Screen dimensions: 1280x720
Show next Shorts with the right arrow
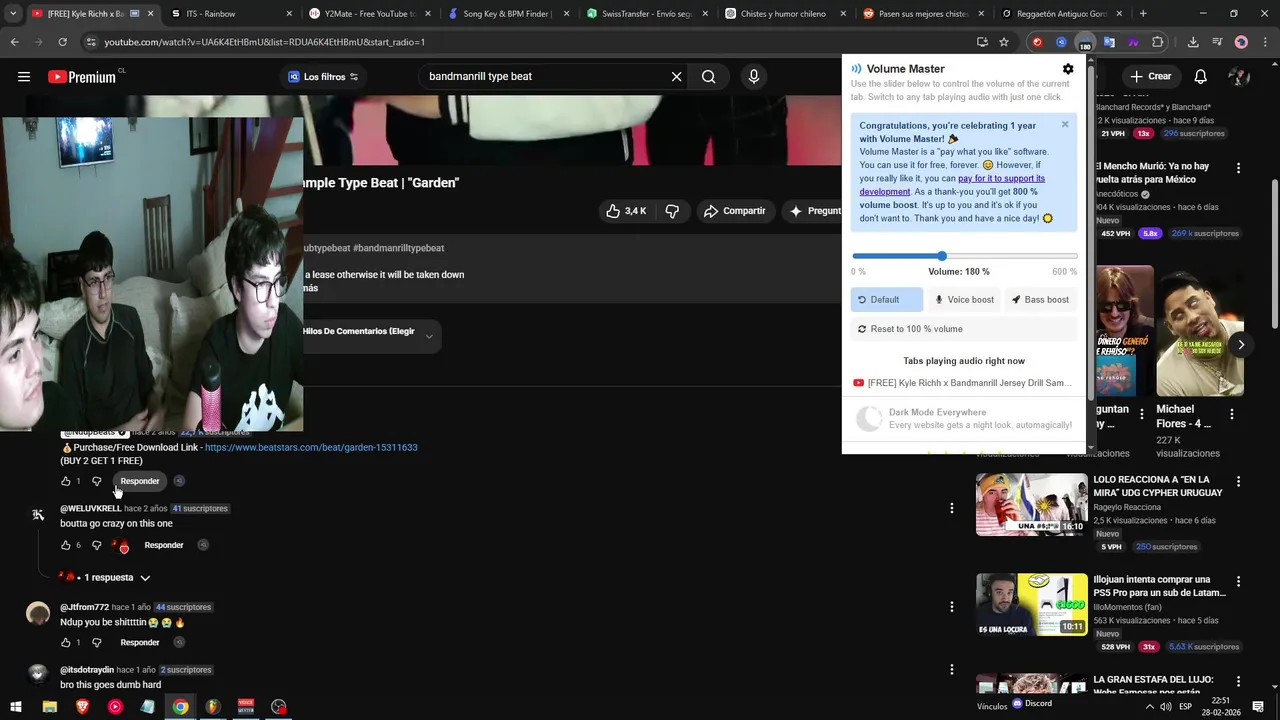(1241, 345)
